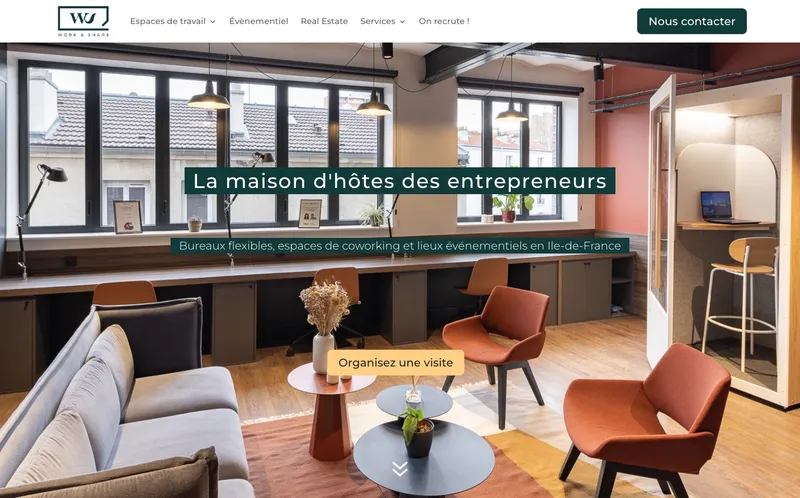Click the Nous contacter button
Screen dimensions: 800x498
692,21
